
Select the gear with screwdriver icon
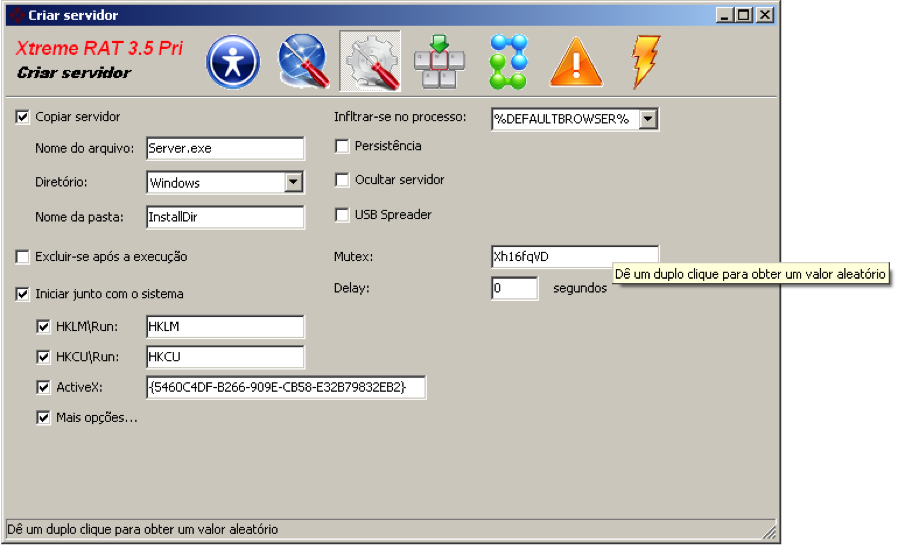point(370,61)
